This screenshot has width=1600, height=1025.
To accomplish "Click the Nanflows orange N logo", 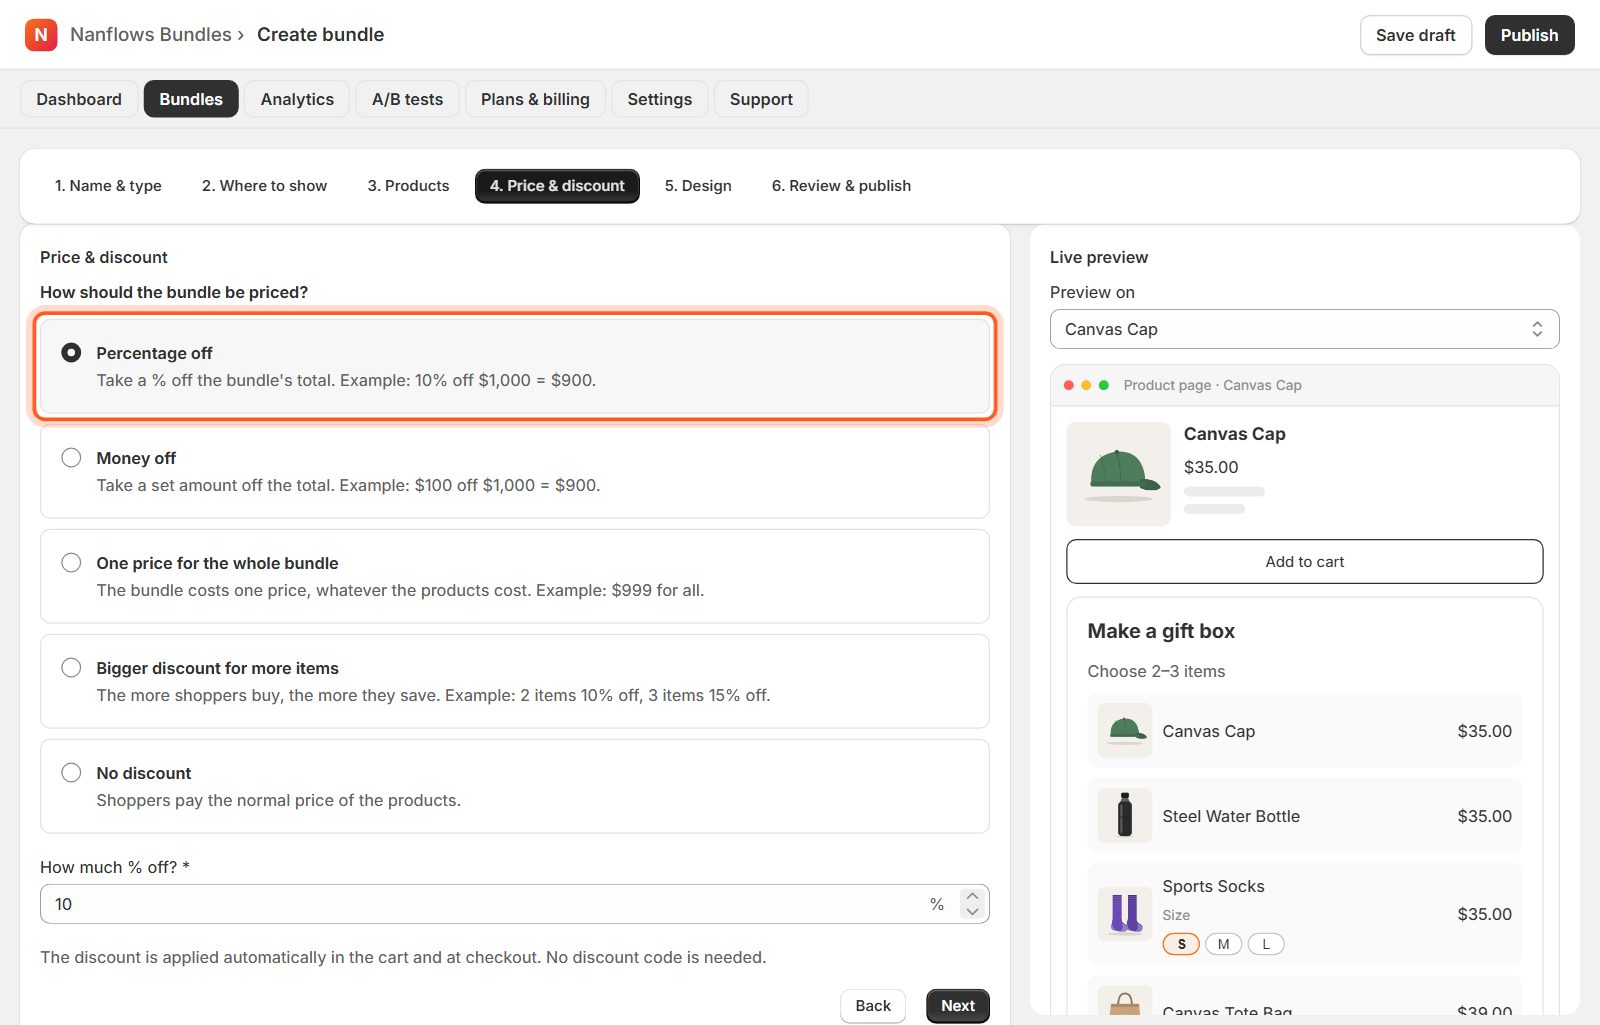I will pyautogui.click(x=41, y=35).
